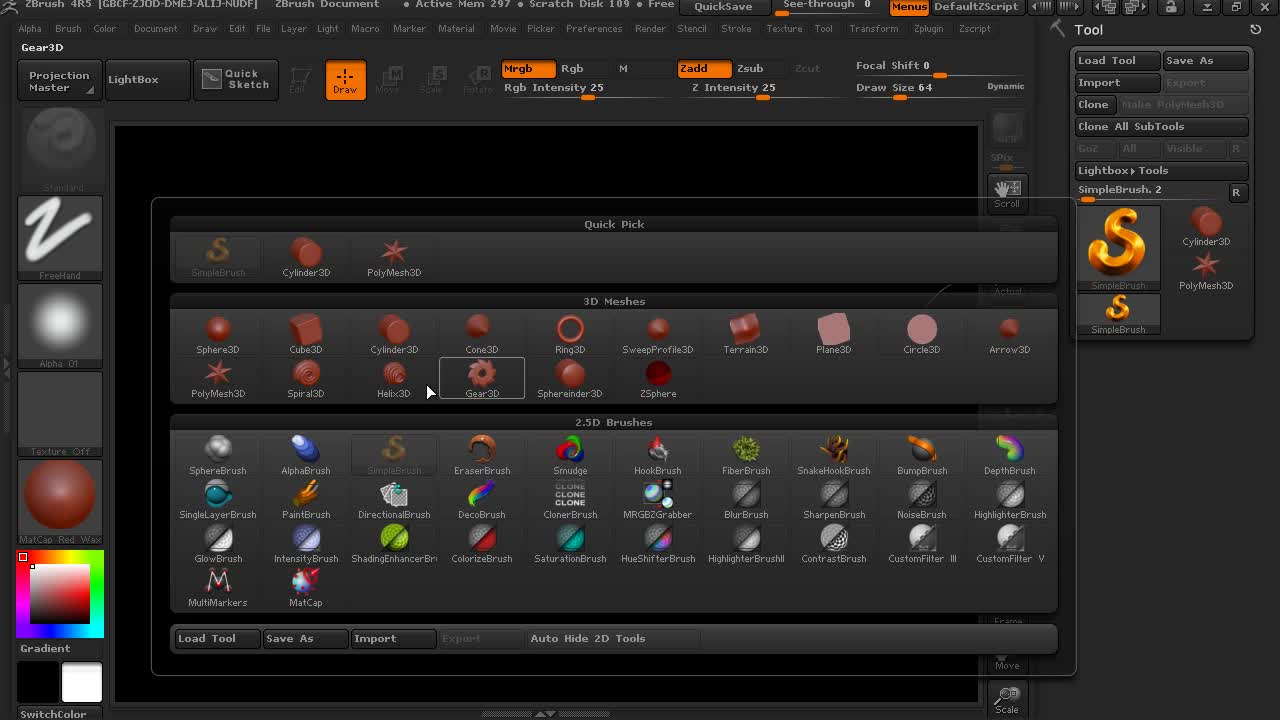Open the Projection Master panel
The image size is (1280, 720).
(x=59, y=81)
